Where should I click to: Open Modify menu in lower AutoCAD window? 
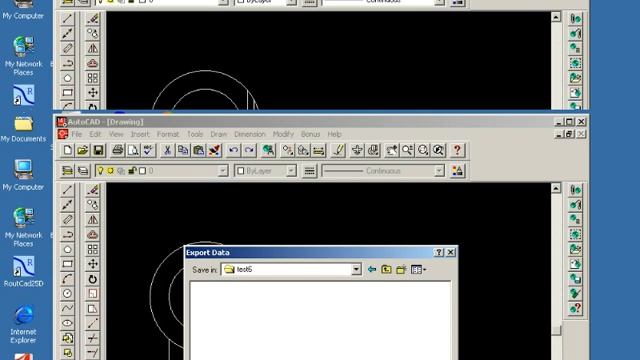[283, 134]
